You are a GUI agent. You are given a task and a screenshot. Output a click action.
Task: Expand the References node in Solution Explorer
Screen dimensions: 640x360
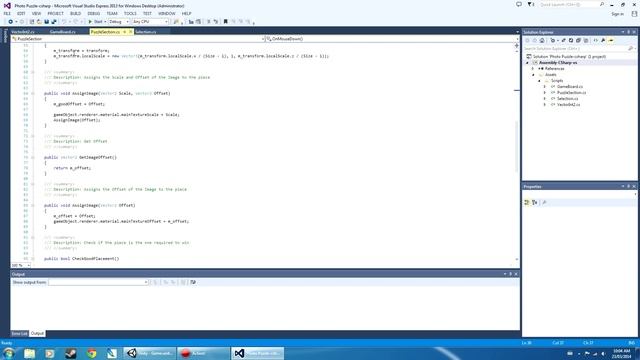point(533,69)
